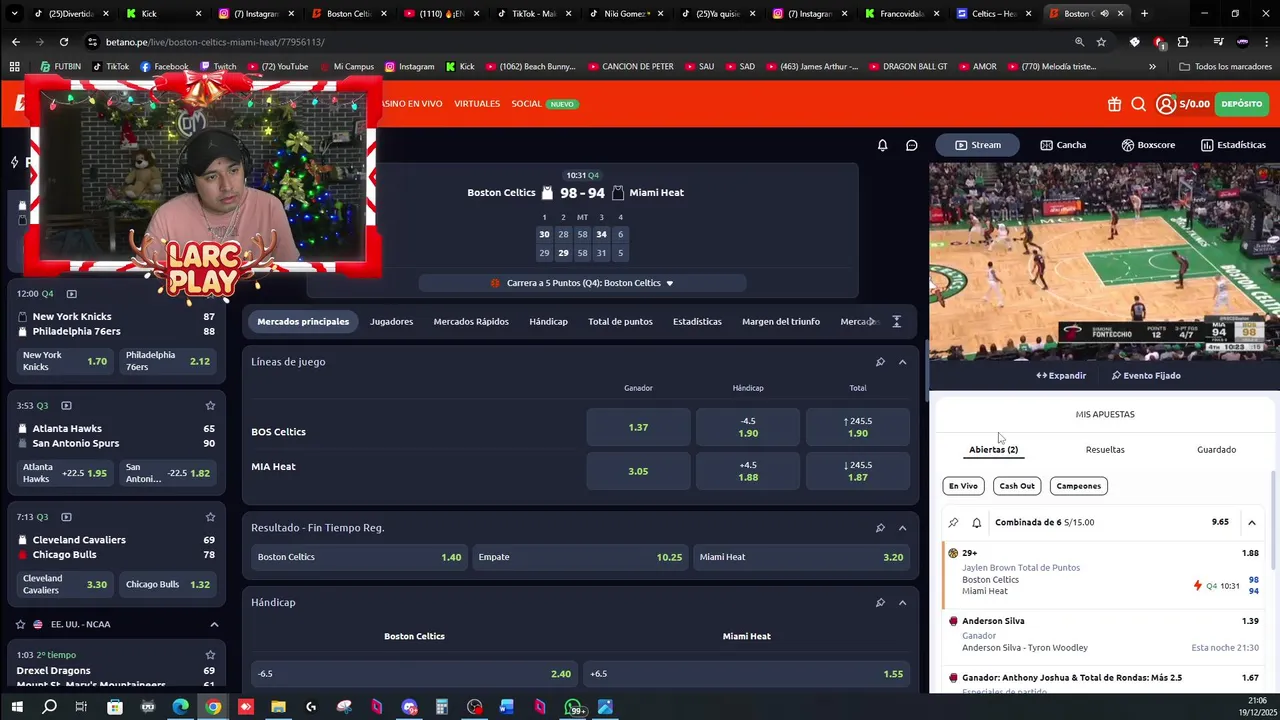The image size is (1280, 720).
Task: Open the chat bubble icon
Action: [911, 145]
